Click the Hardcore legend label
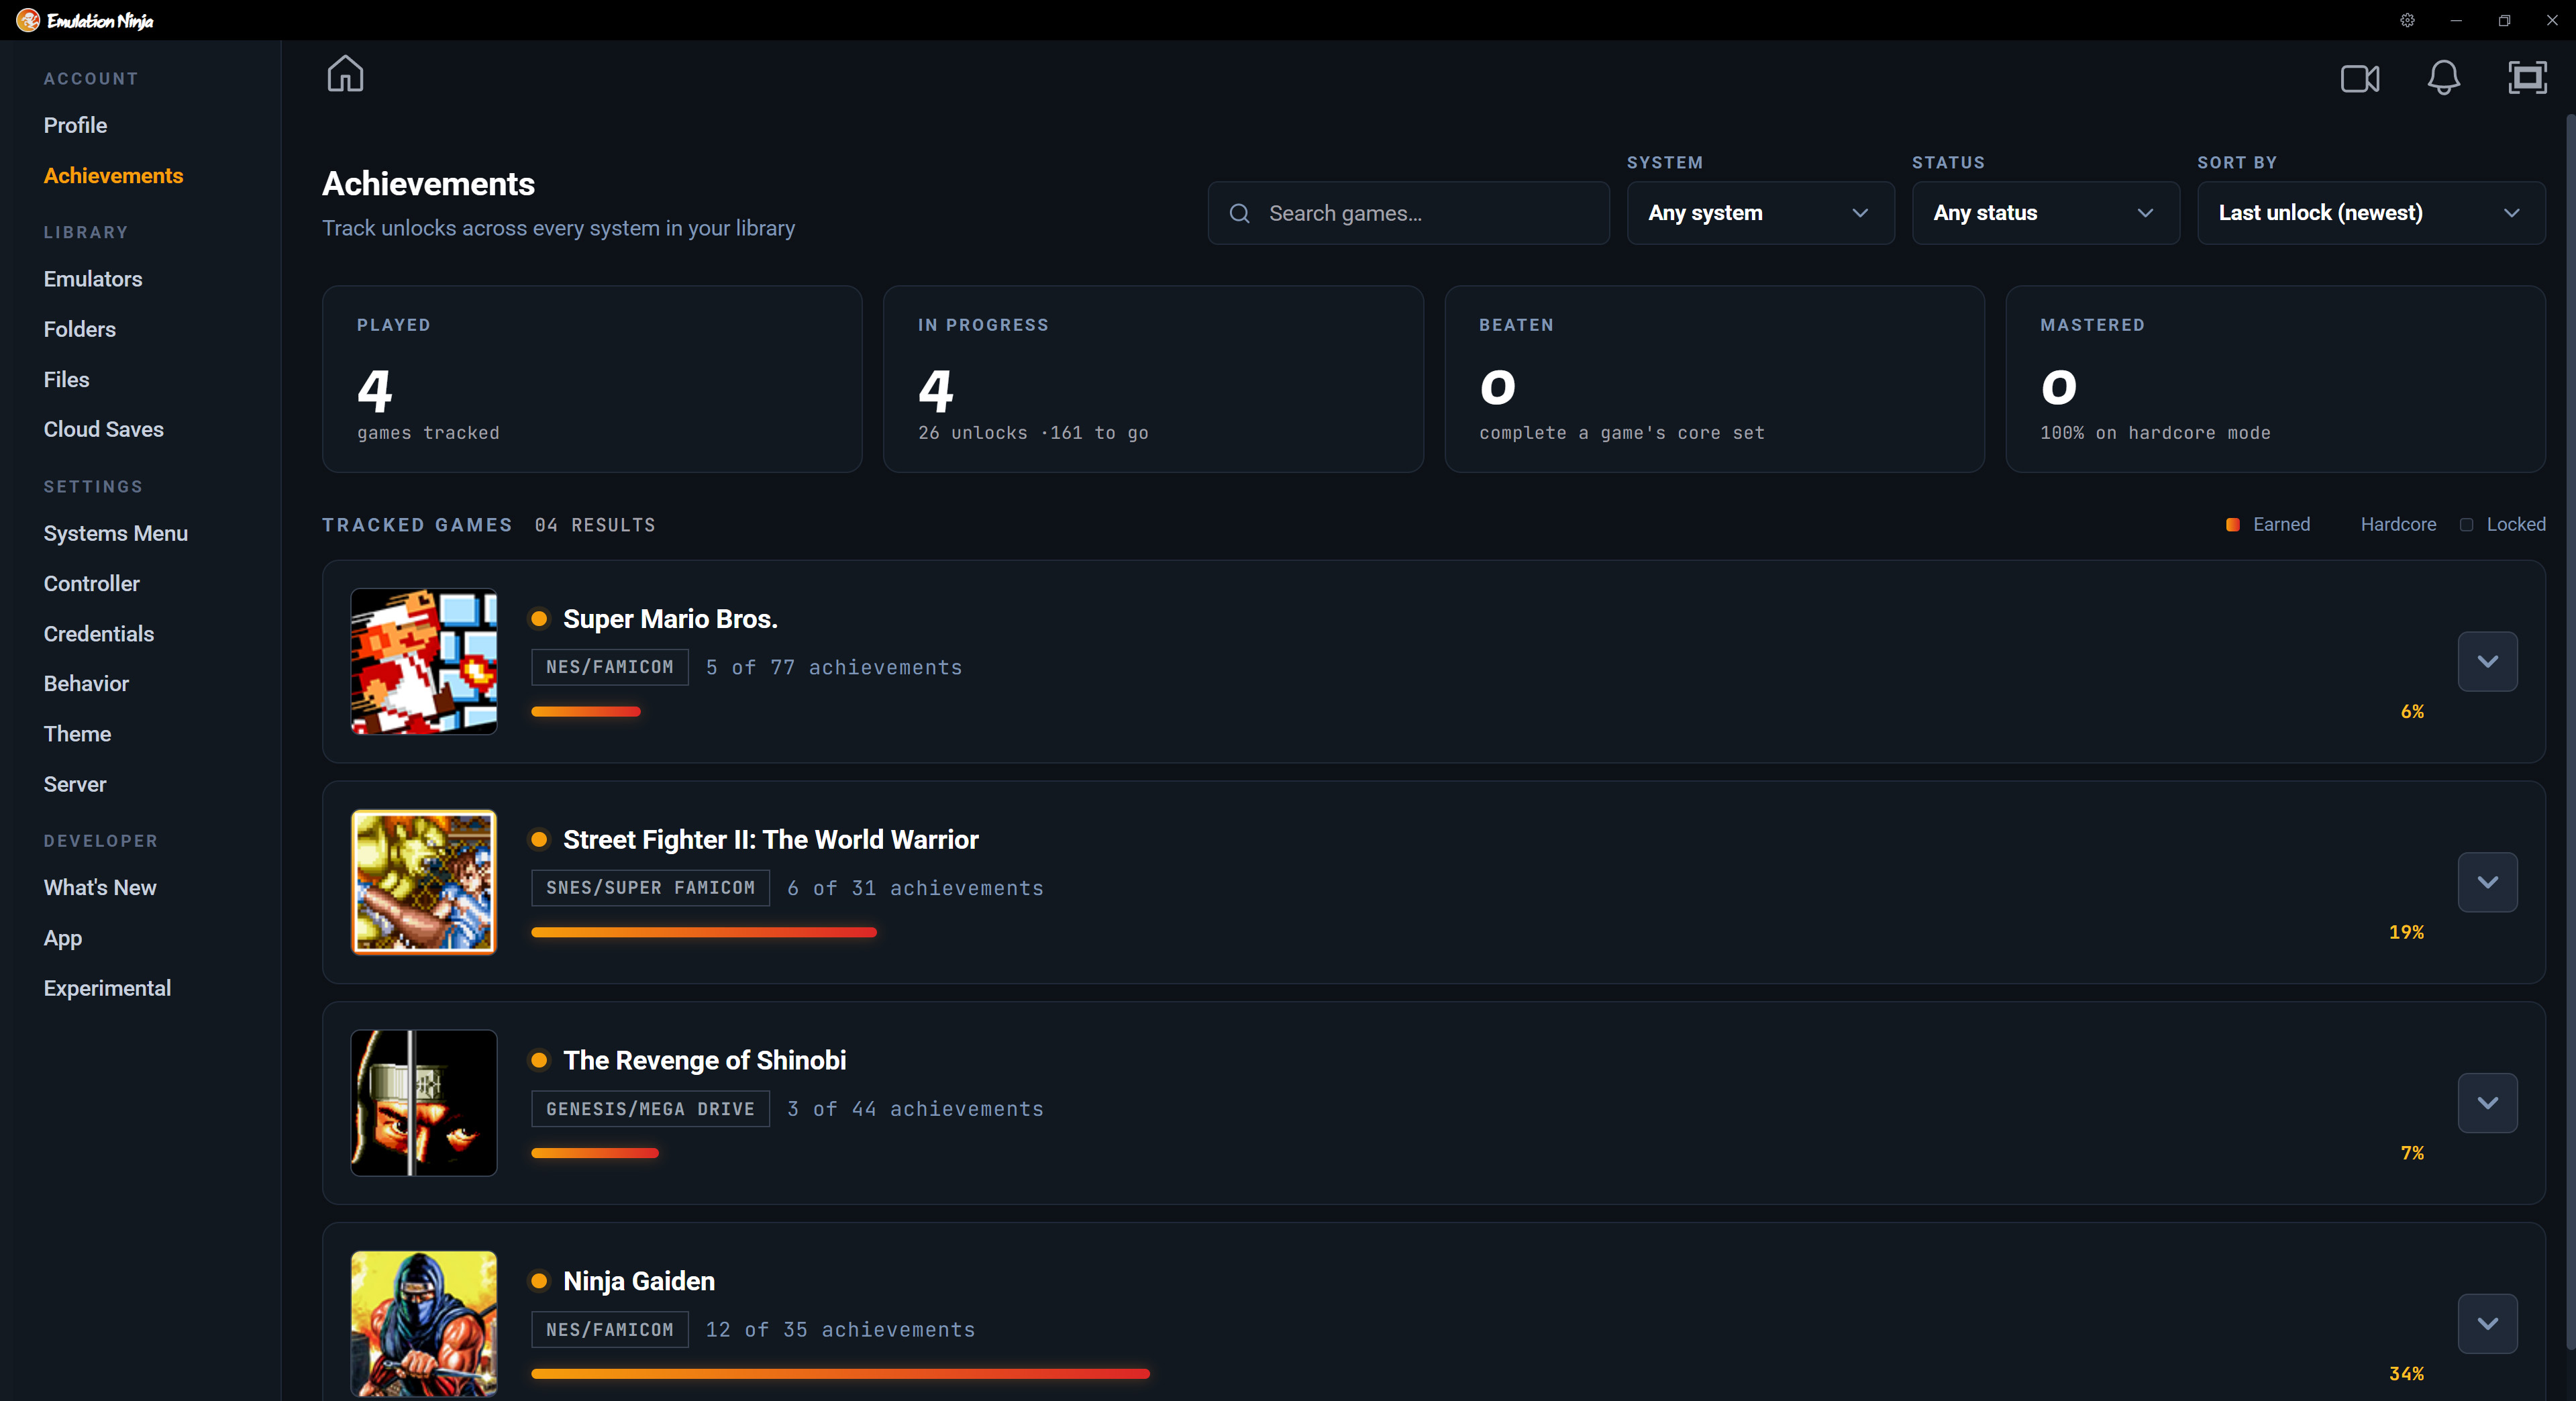The width and height of the screenshot is (2576, 1401). click(x=2398, y=524)
